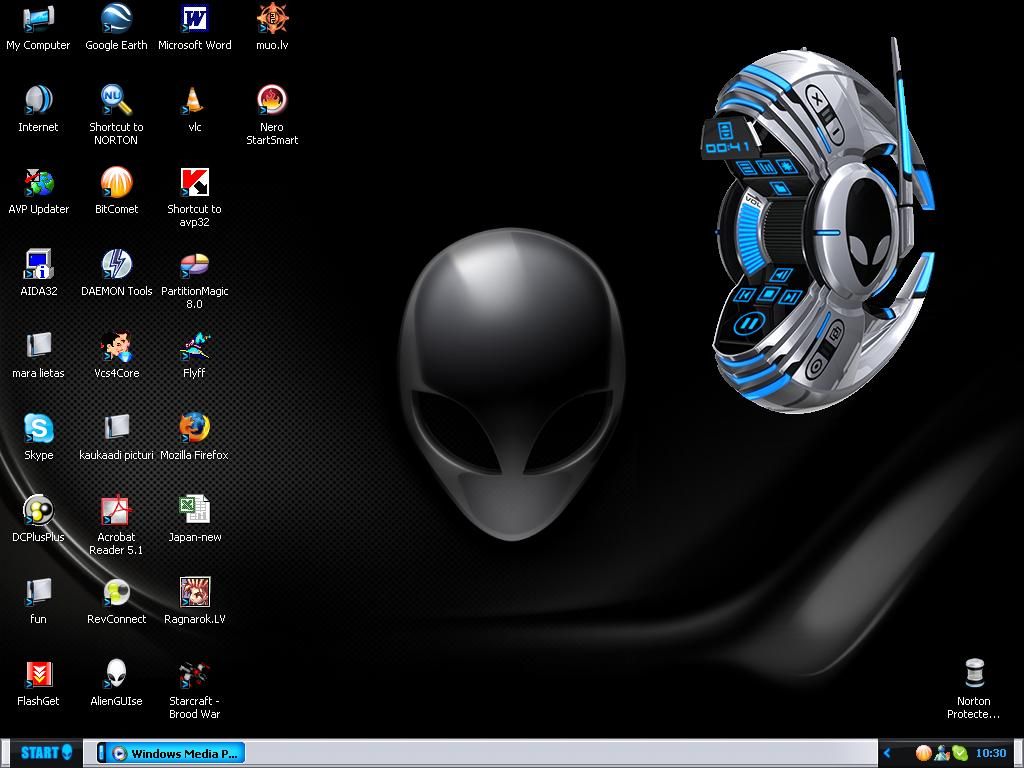Open file via media player folder button
Viewport: 1024px width, 768px height.
[x=779, y=188]
